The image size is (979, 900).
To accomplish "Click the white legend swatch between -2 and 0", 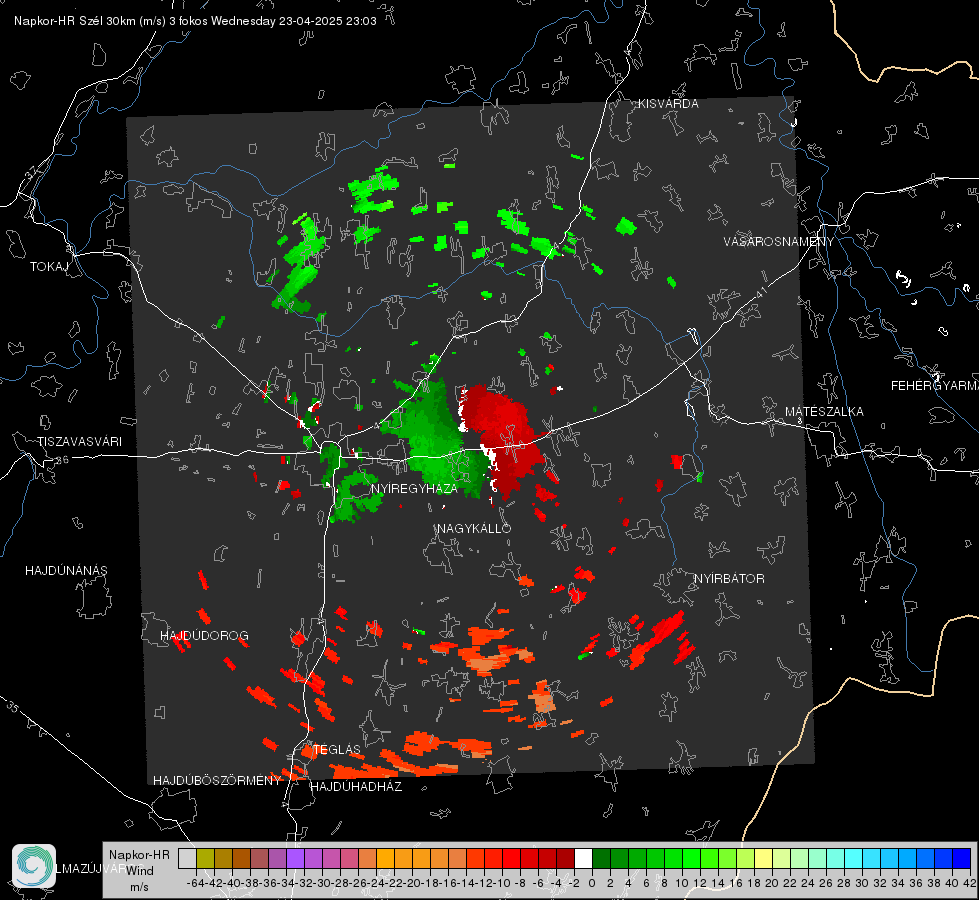I will tap(583, 858).
